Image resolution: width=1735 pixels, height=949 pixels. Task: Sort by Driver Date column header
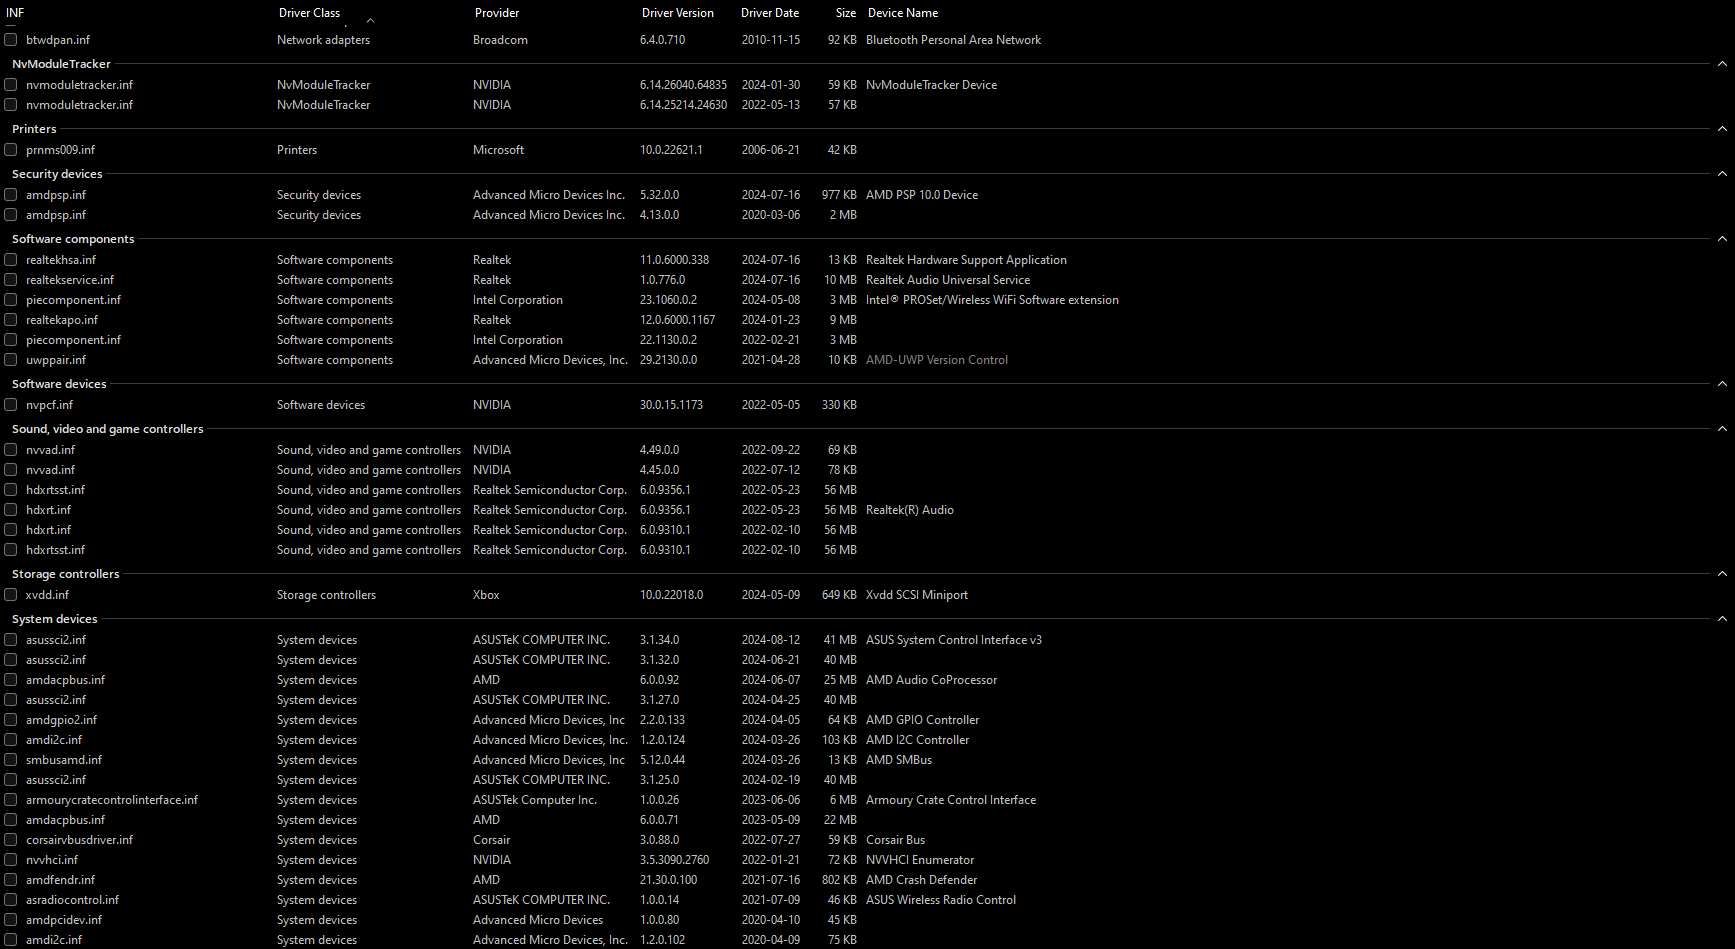click(x=770, y=13)
